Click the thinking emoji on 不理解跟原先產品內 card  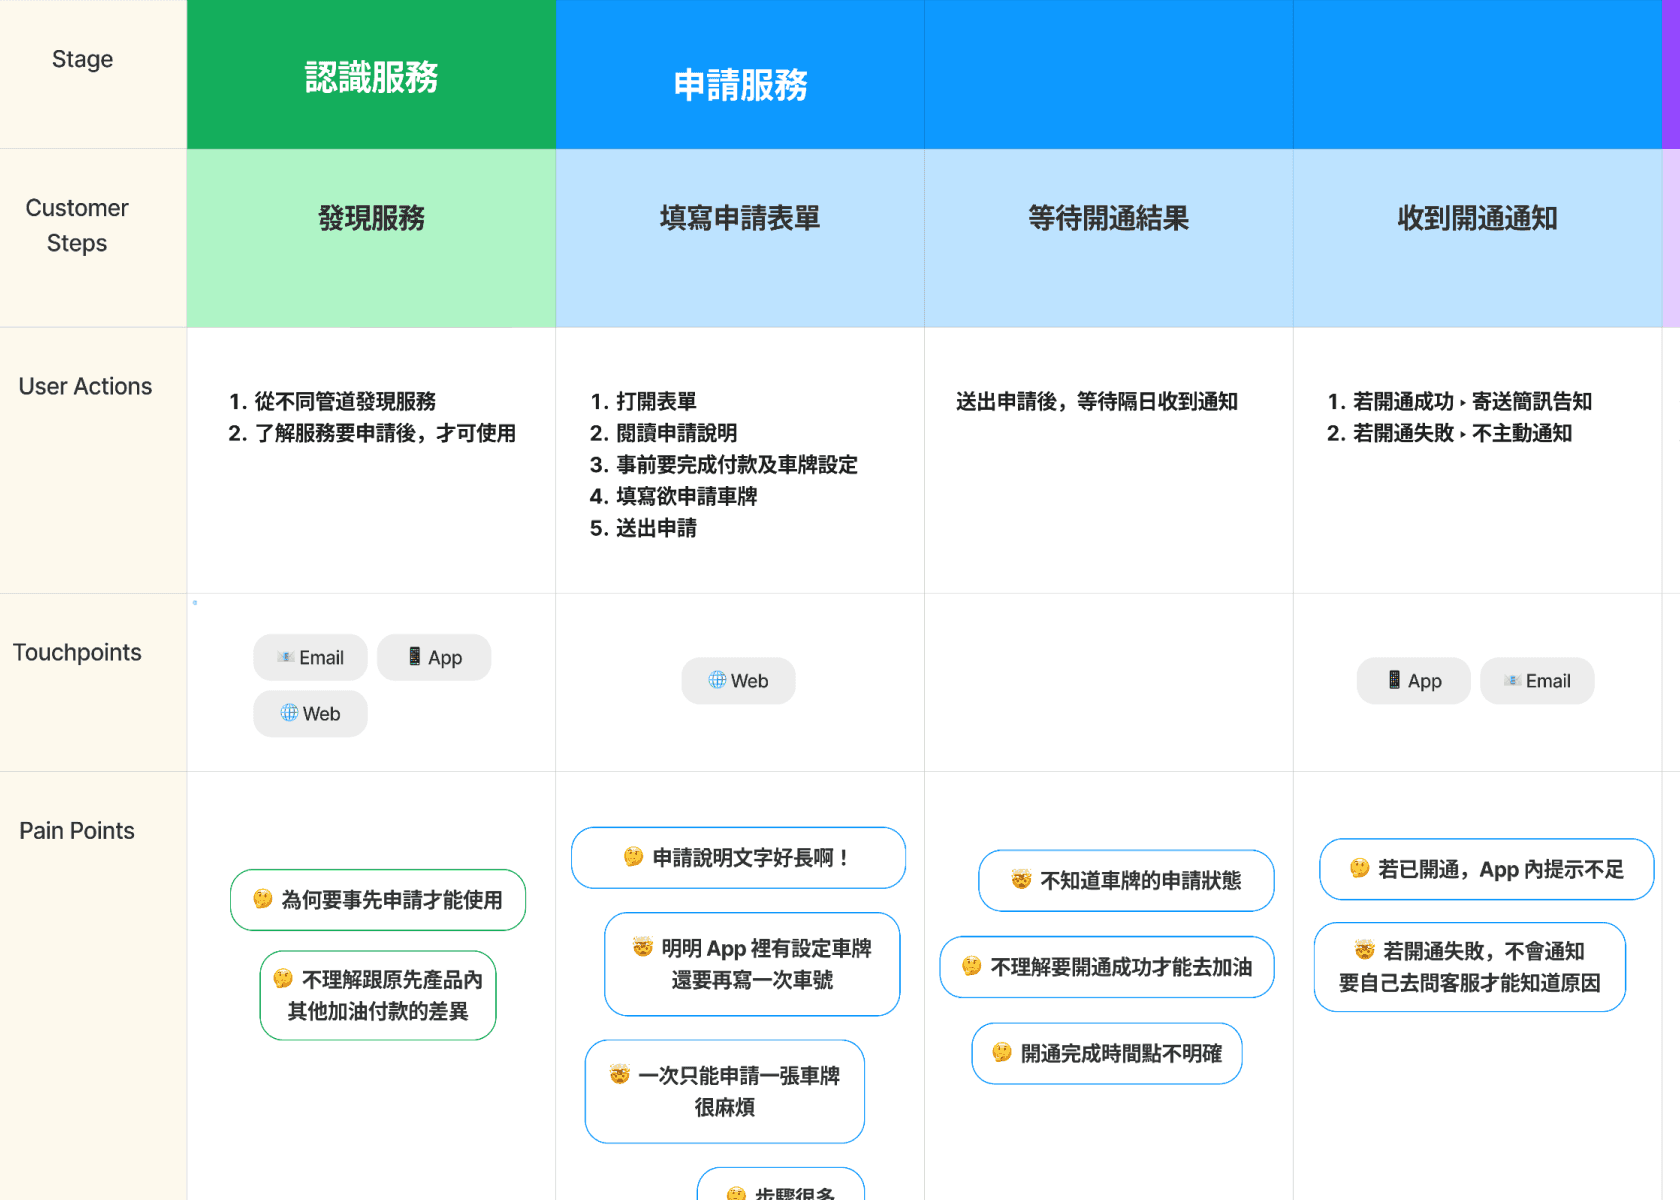(283, 978)
